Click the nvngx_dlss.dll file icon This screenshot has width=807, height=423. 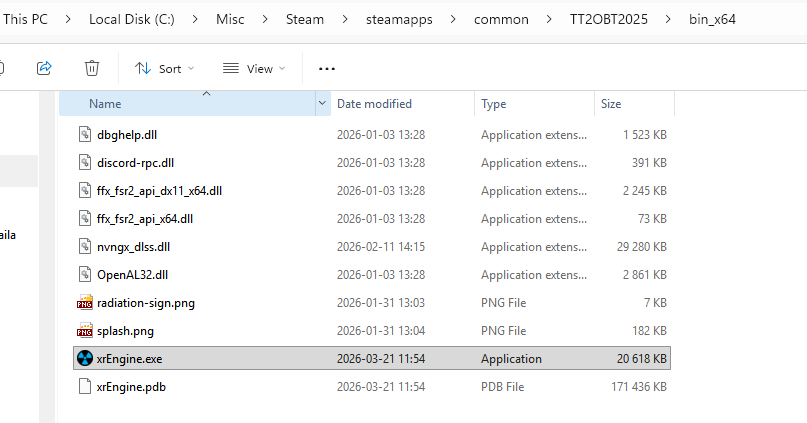click(84, 246)
